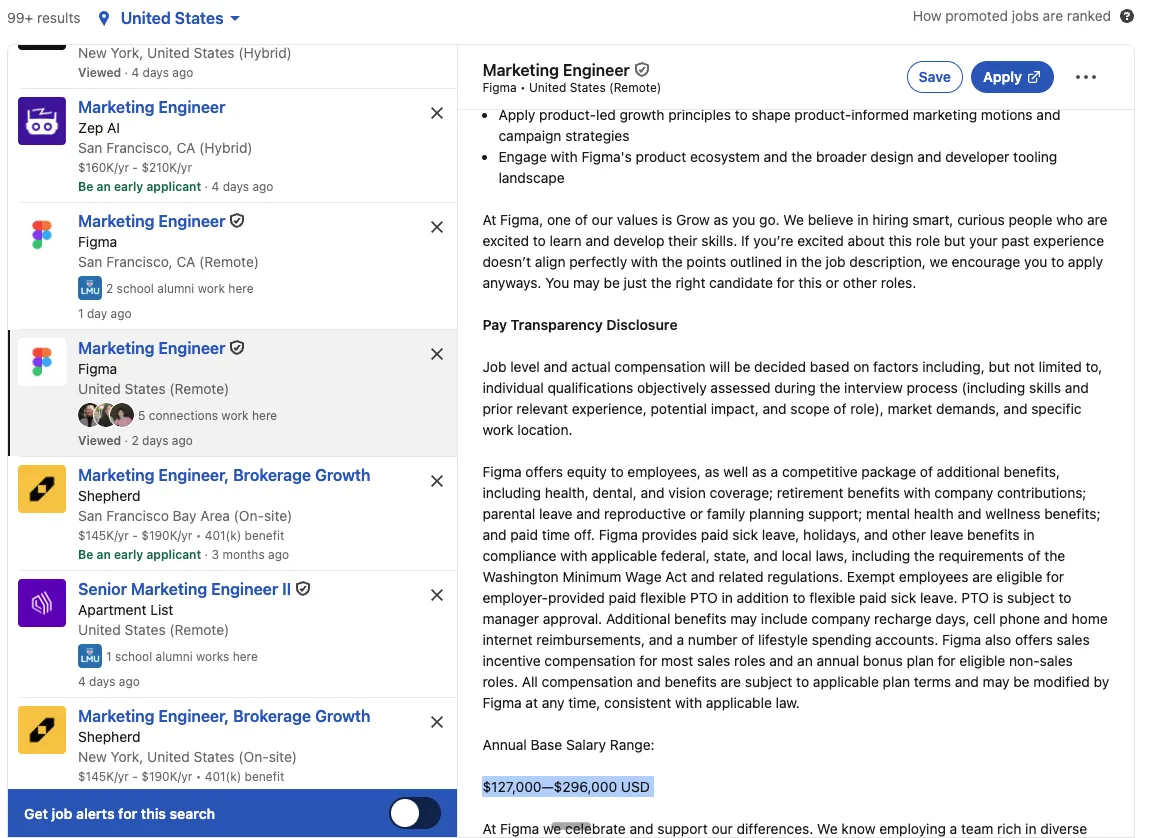Click the $160K/yr - $210K/yr salary text

coord(135,168)
